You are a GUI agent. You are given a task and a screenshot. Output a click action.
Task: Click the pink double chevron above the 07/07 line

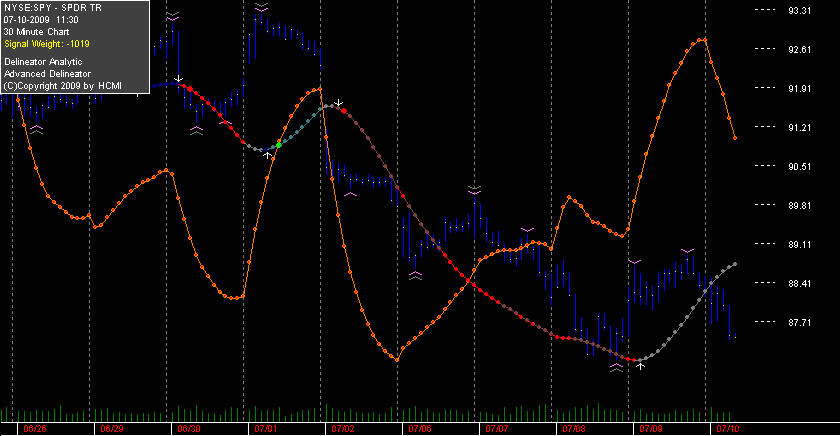[474, 189]
